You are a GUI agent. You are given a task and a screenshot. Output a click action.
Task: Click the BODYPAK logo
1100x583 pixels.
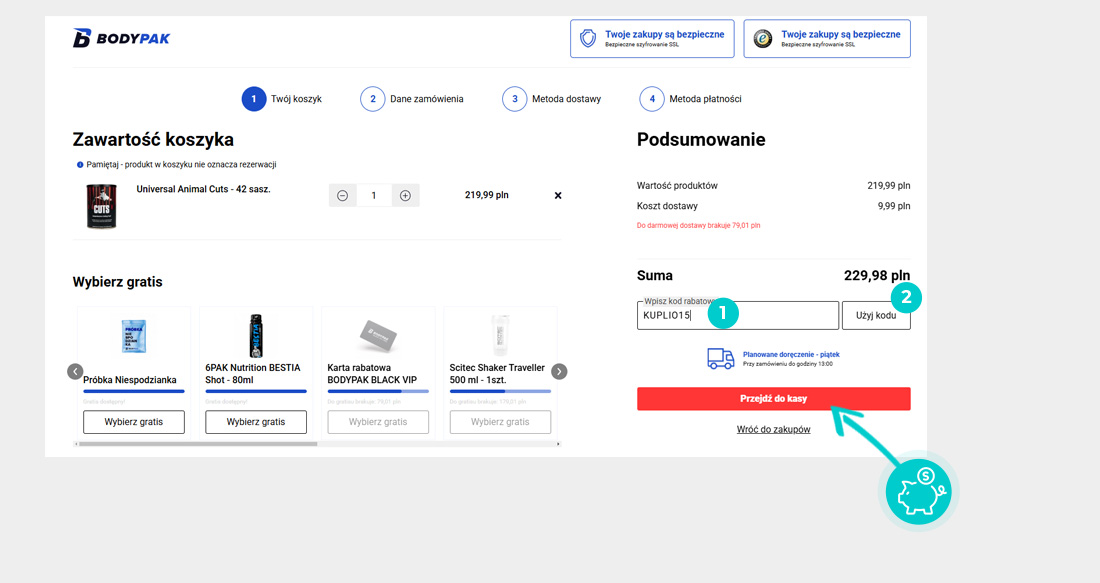[121, 38]
